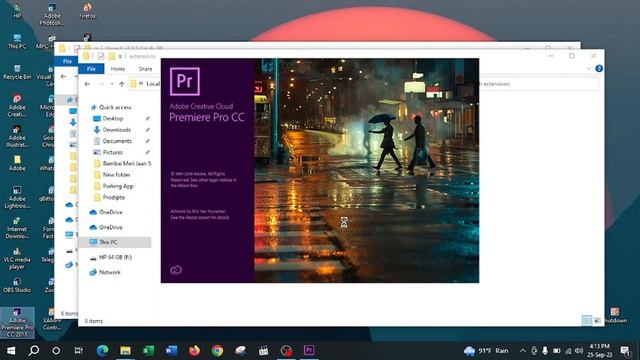Switch to Premiere Pro on the taskbar

coord(309,350)
